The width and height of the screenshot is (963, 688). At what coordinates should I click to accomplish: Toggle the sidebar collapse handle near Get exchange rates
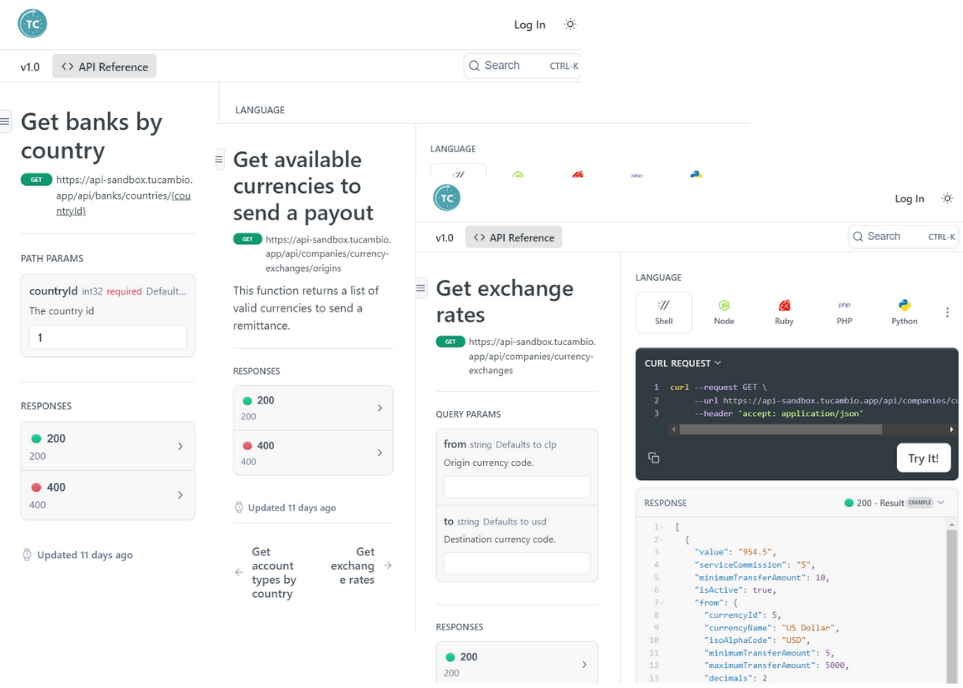click(421, 287)
